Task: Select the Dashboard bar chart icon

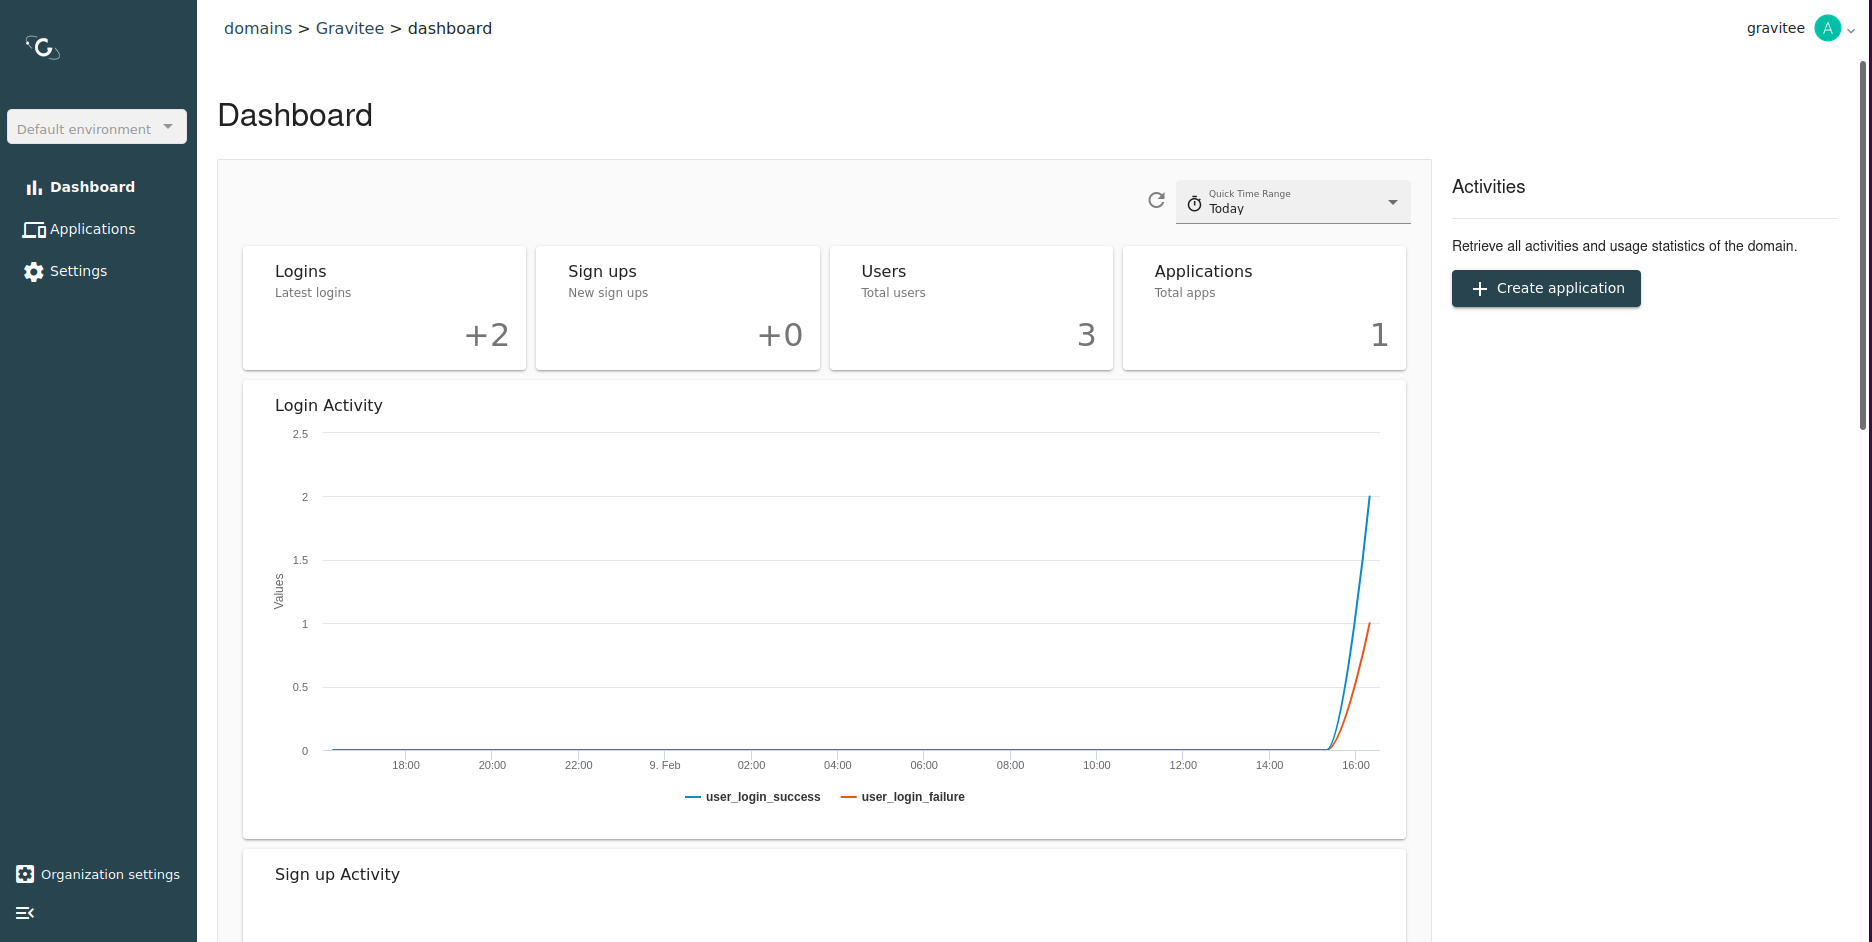Action: [x=33, y=187]
